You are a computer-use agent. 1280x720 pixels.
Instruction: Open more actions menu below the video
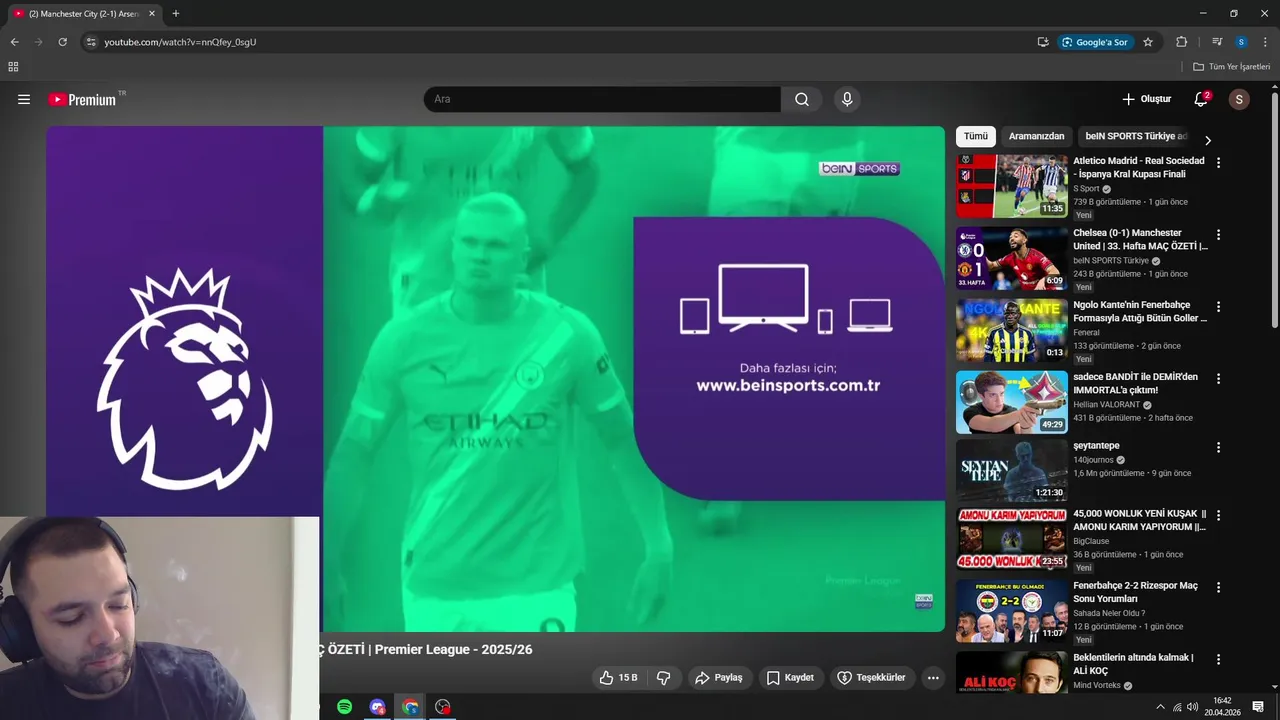tap(933, 677)
